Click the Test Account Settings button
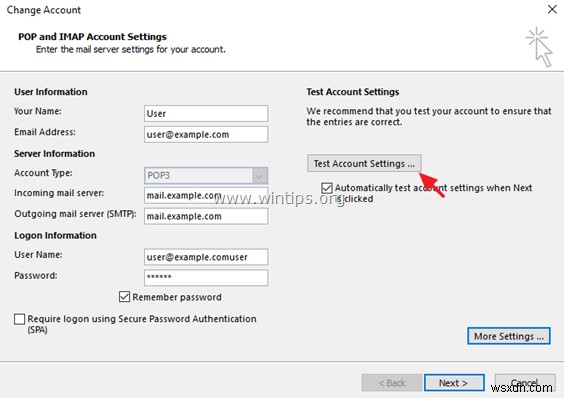The width and height of the screenshot is (564, 398). (x=364, y=163)
